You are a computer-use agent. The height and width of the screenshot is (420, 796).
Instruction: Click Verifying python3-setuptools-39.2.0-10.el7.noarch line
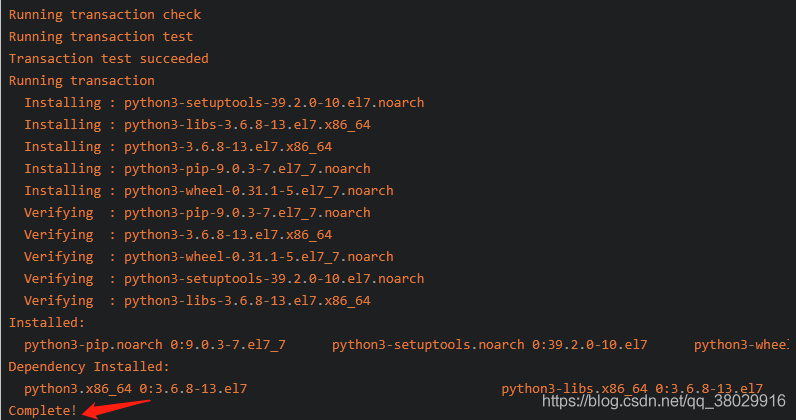224,279
